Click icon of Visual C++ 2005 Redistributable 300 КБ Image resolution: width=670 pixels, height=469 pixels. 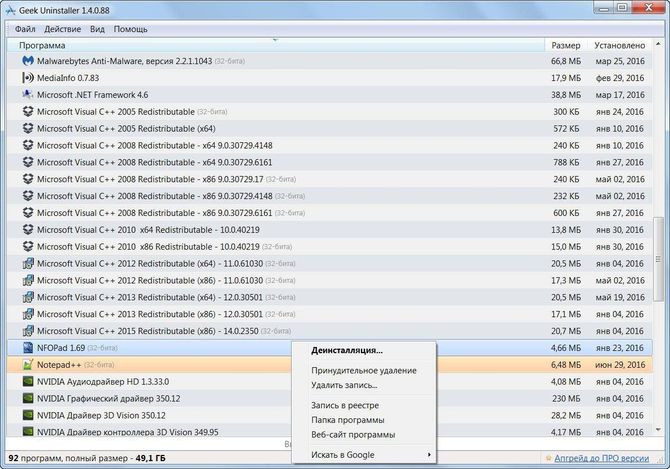tap(28, 111)
